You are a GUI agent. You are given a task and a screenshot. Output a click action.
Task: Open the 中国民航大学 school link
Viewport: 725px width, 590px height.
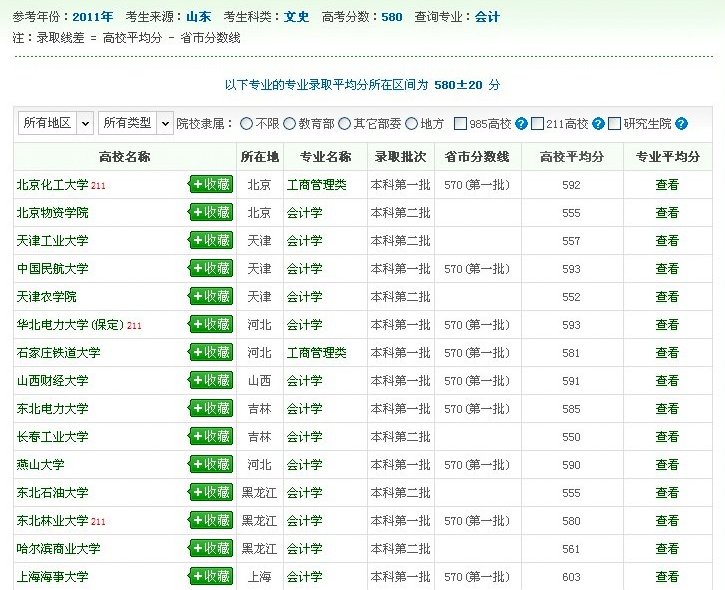coord(52,269)
